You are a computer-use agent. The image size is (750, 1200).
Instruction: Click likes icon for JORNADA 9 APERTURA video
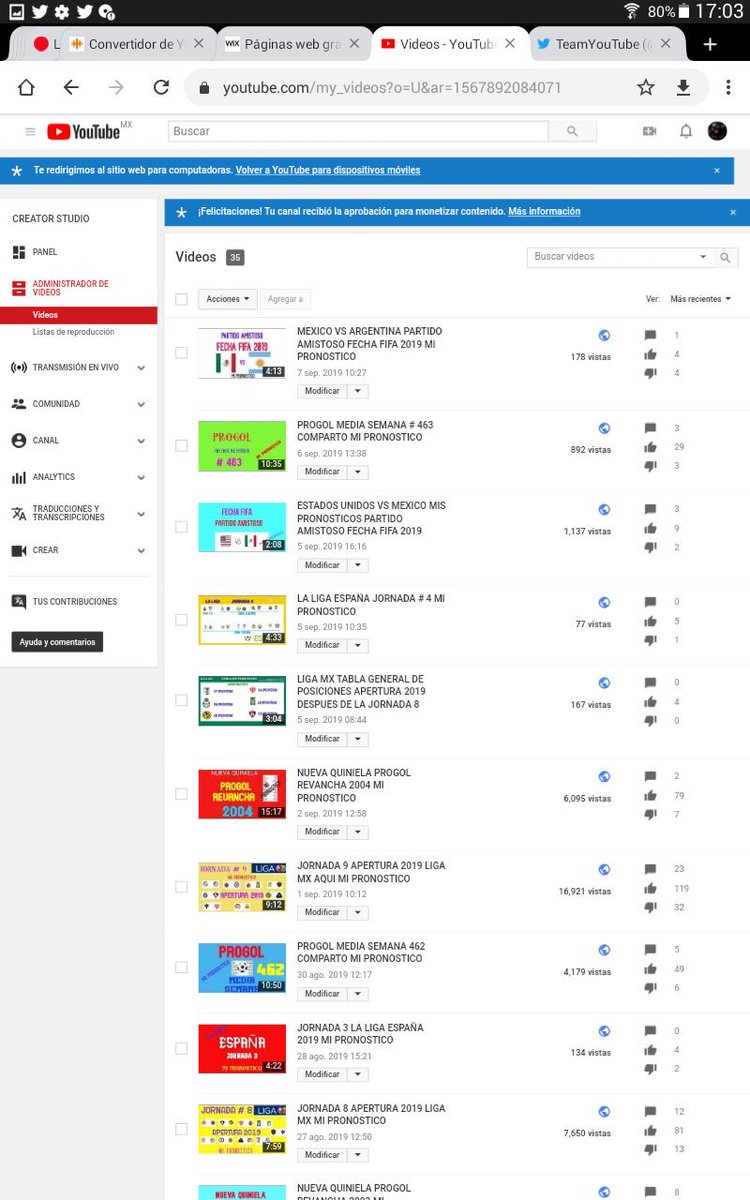pos(650,888)
